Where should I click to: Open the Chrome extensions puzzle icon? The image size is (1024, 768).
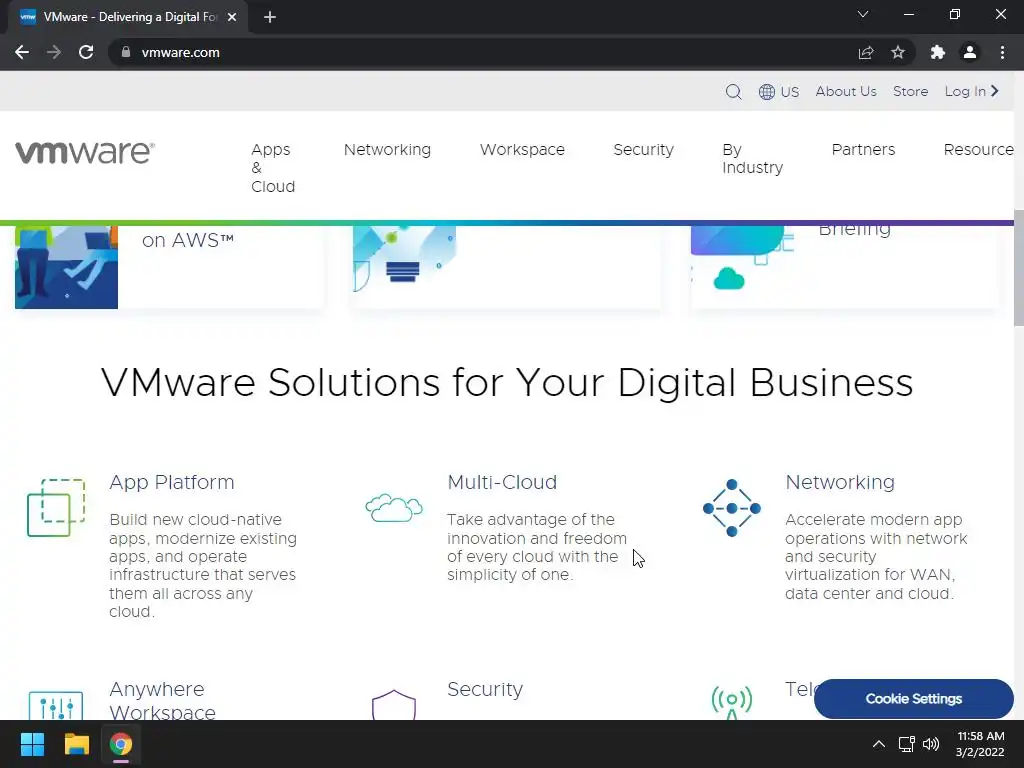[938, 52]
